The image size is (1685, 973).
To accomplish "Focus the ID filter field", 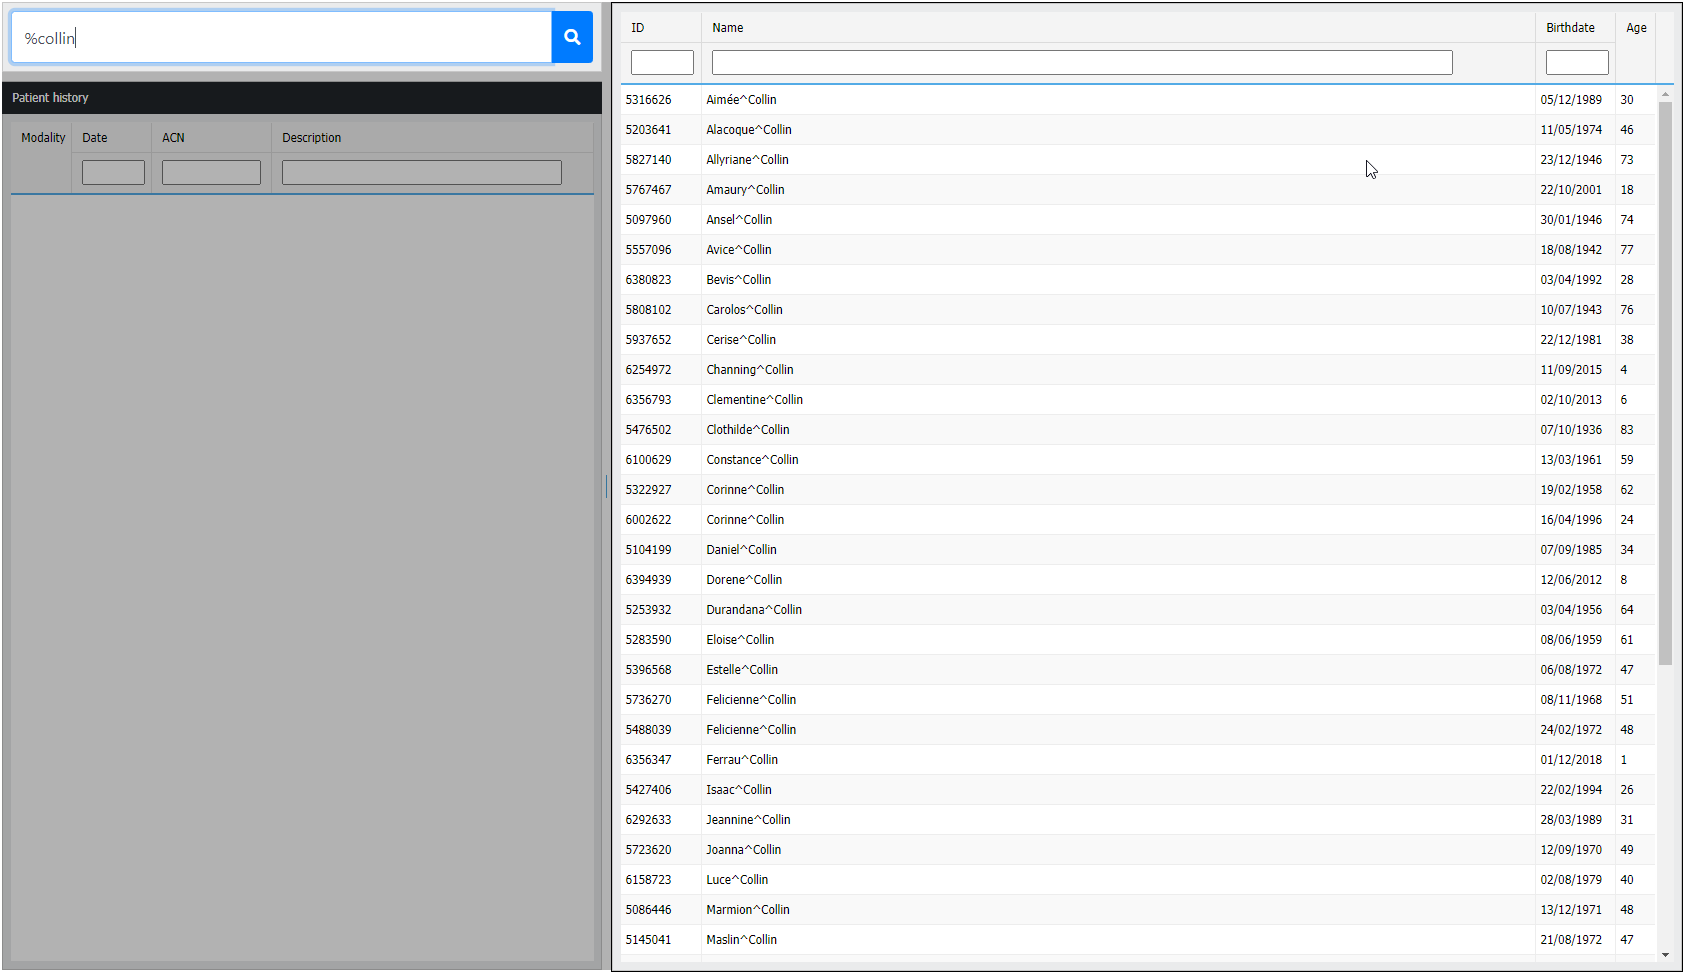I will coord(662,63).
